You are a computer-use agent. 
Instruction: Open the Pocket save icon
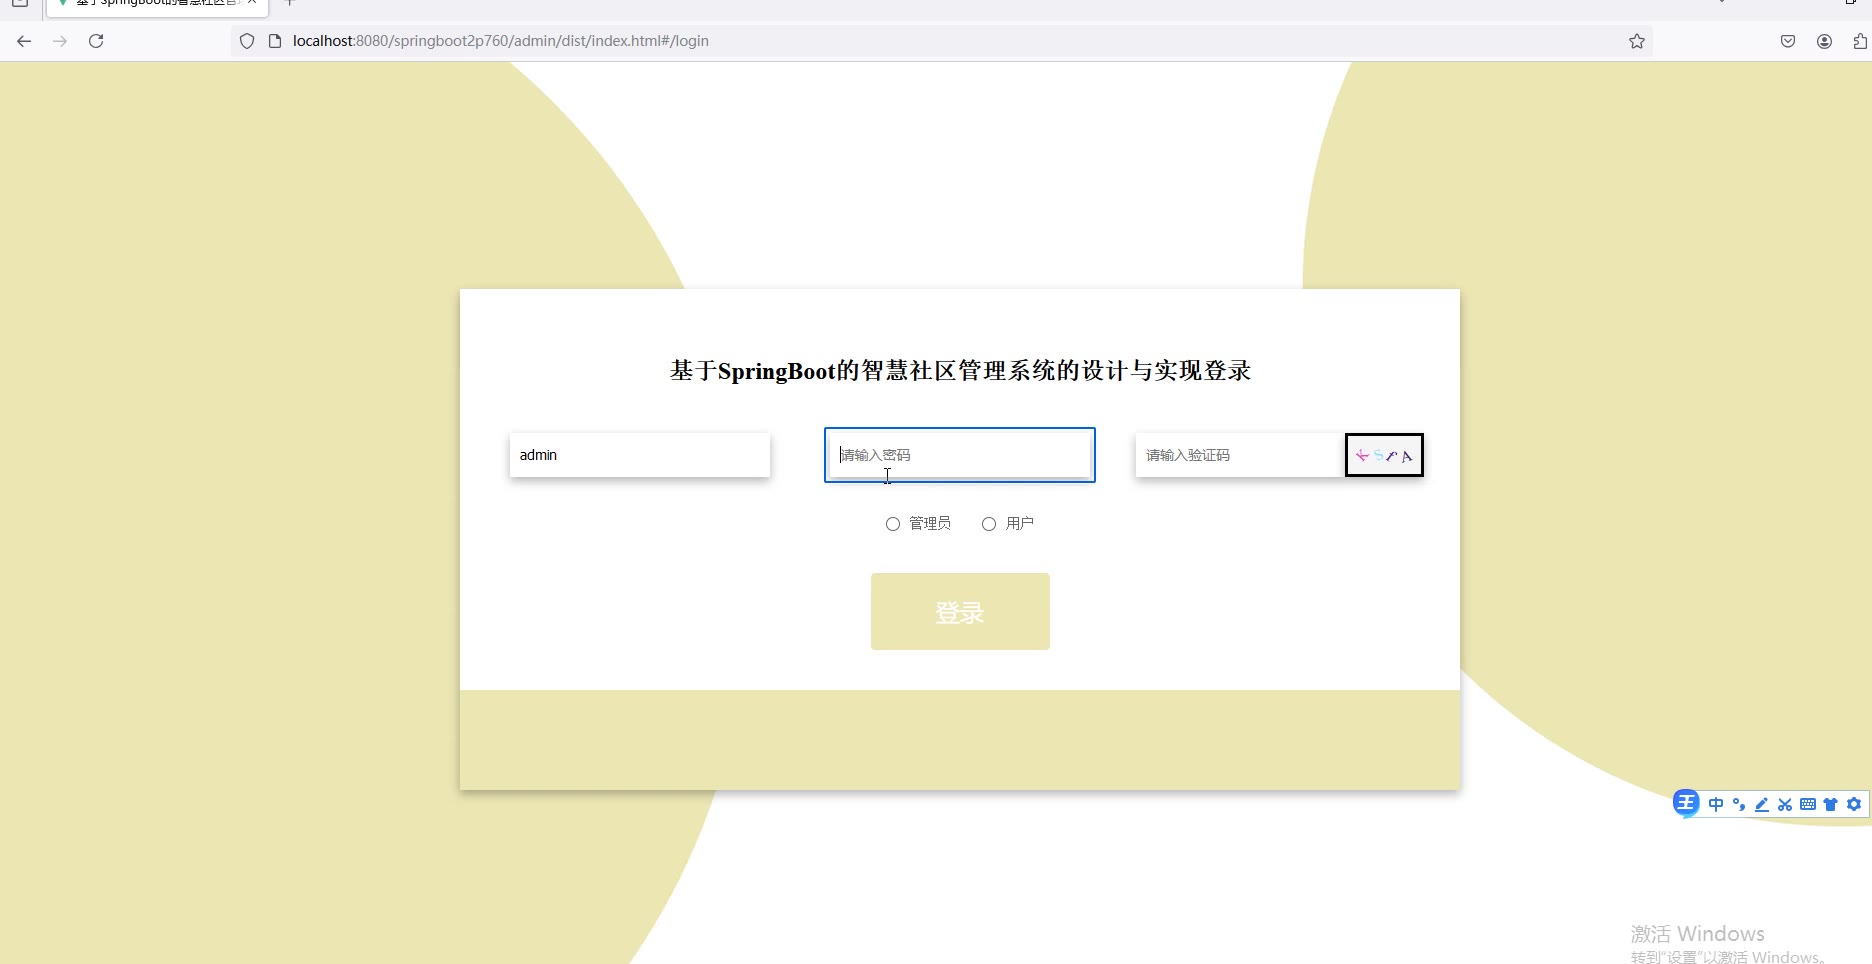point(1788,41)
